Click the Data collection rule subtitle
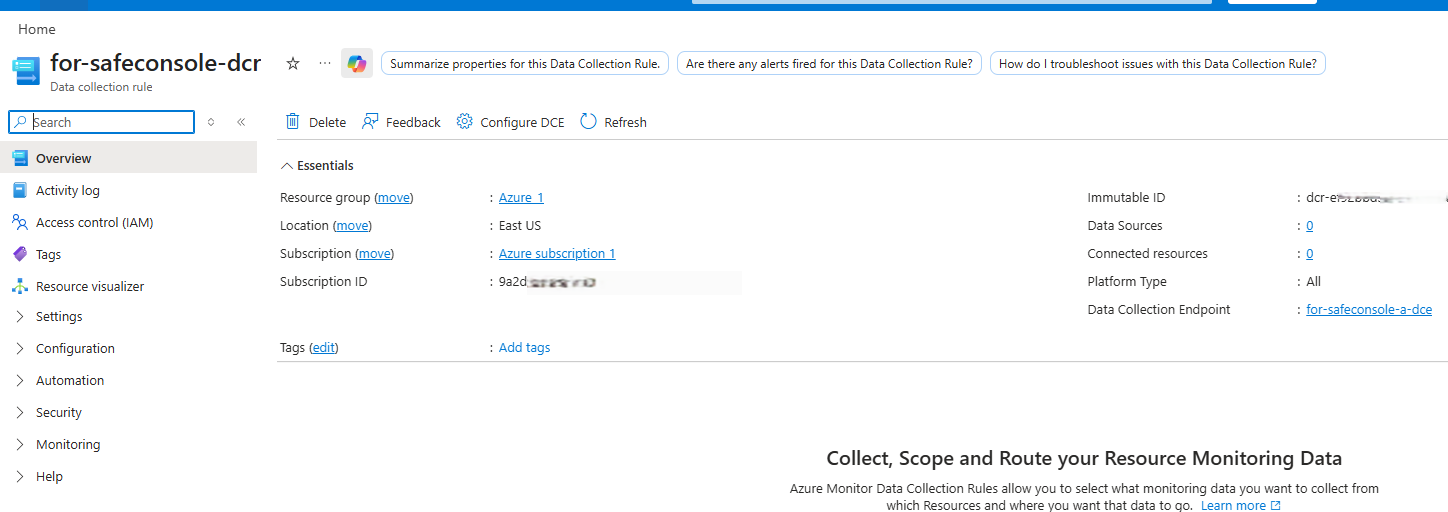 click(101, 87)
